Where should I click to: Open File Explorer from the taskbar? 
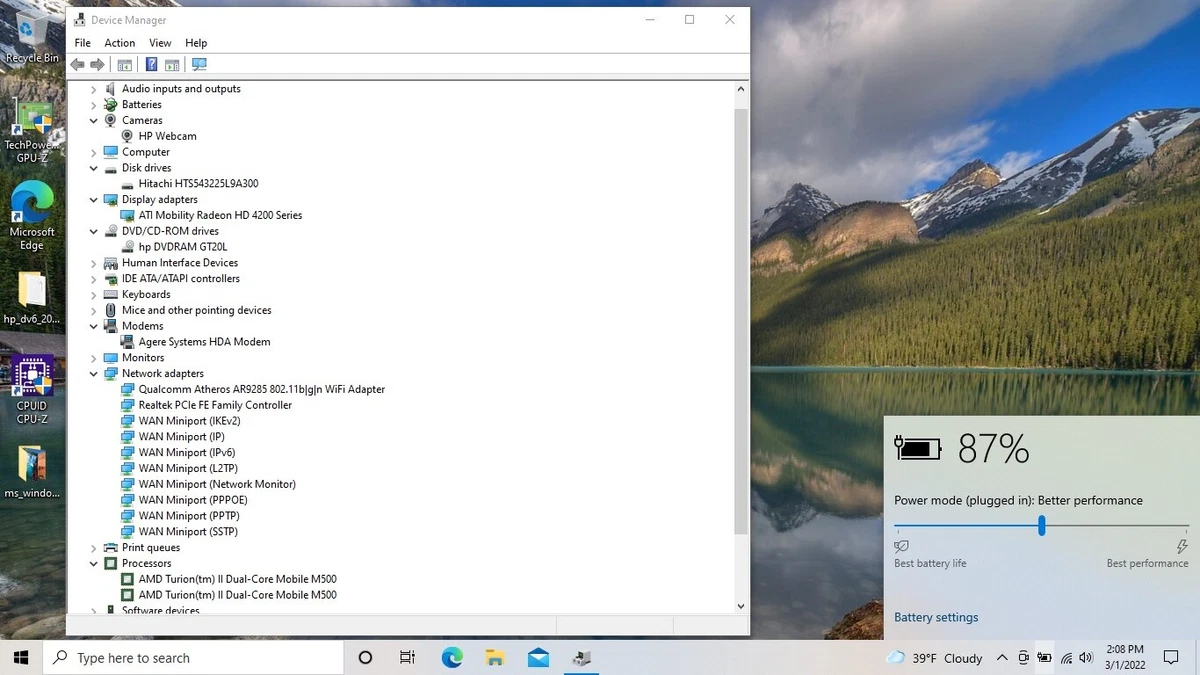point(495,658)
